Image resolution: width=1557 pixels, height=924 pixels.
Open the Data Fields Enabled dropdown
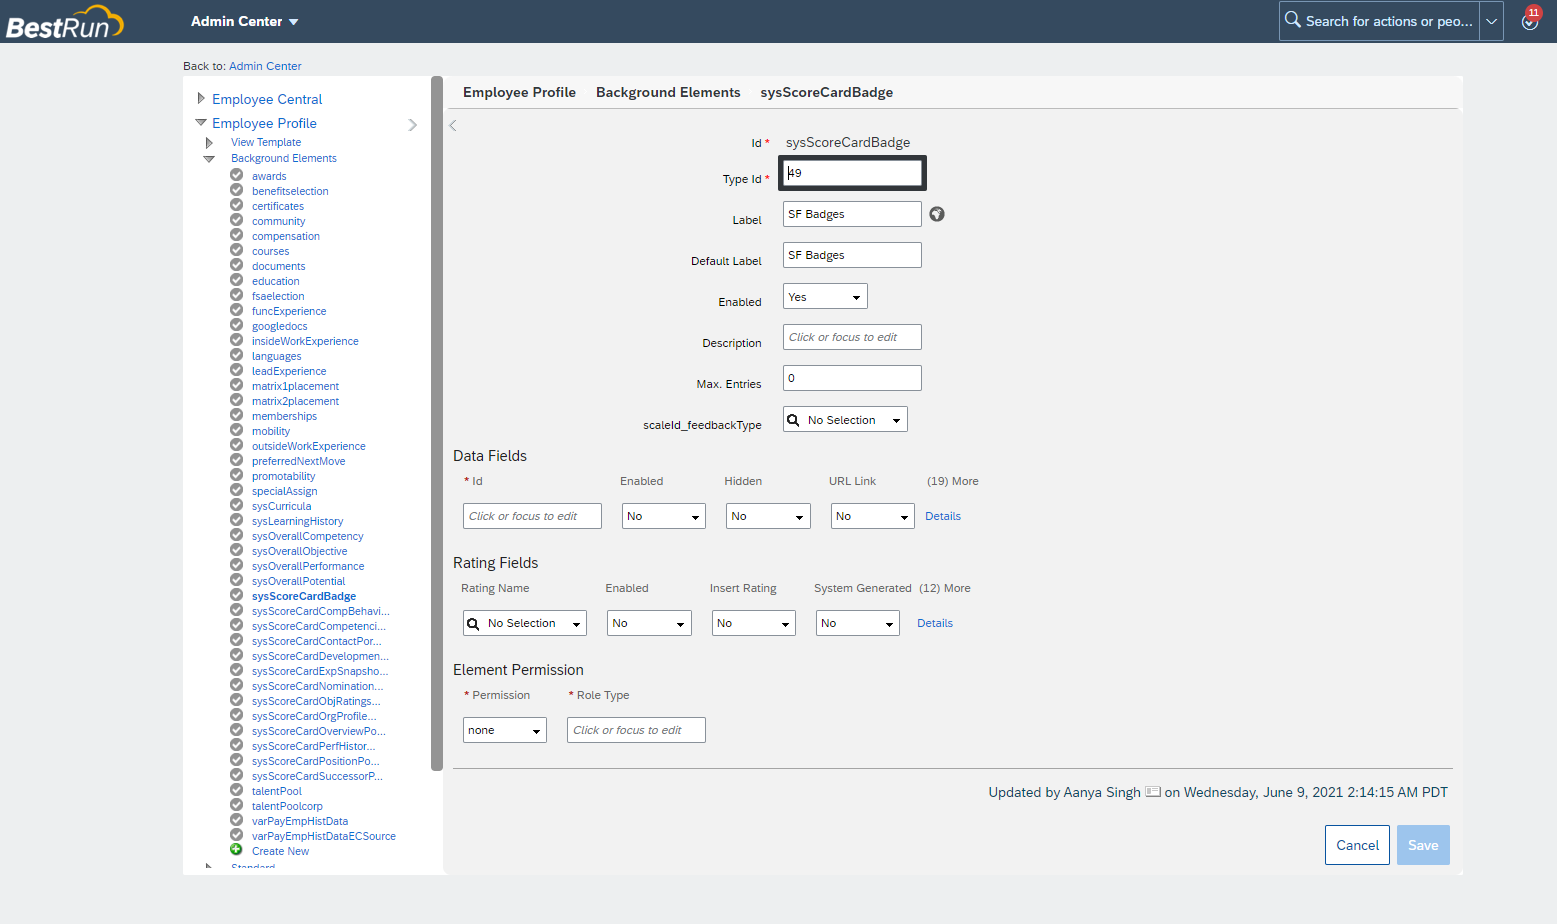pos(664,516)
